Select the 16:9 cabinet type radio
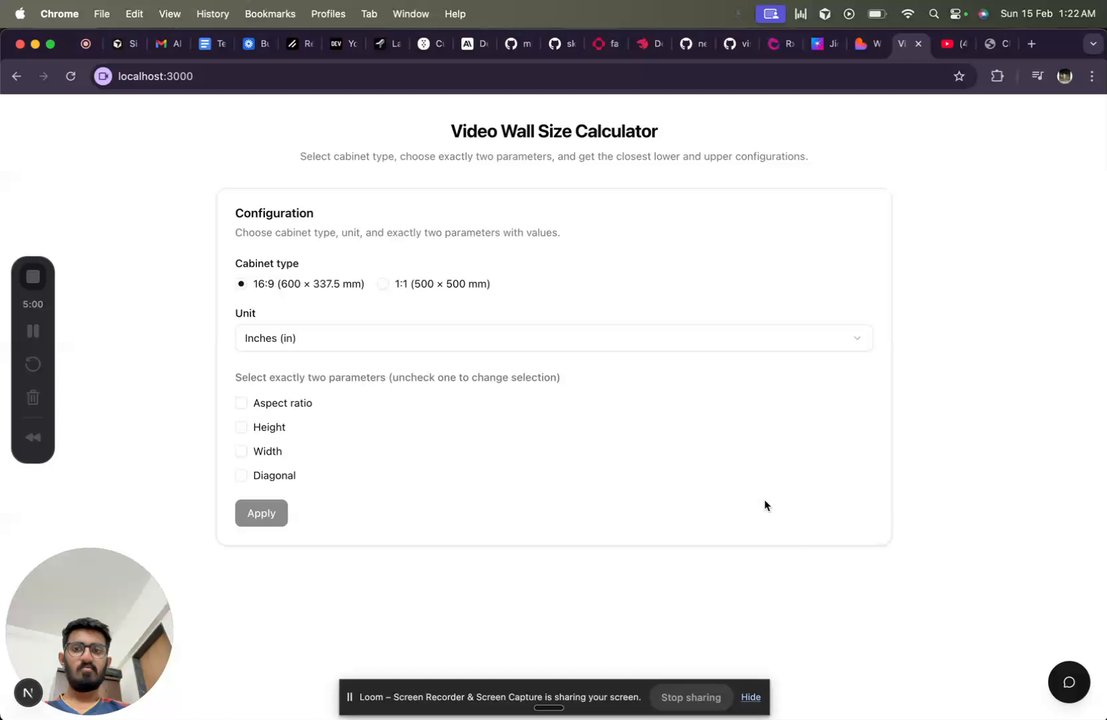1107x720 pixels. [241, 284]
